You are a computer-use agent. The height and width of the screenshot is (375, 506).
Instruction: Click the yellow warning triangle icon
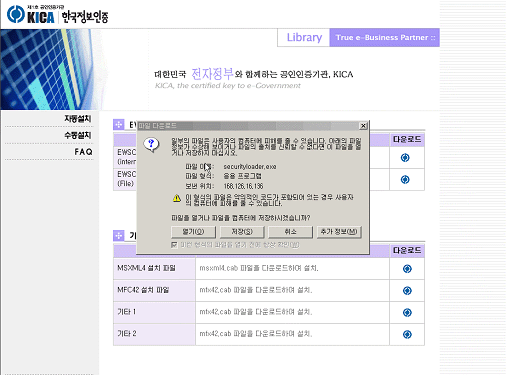(x=177, y=198)
